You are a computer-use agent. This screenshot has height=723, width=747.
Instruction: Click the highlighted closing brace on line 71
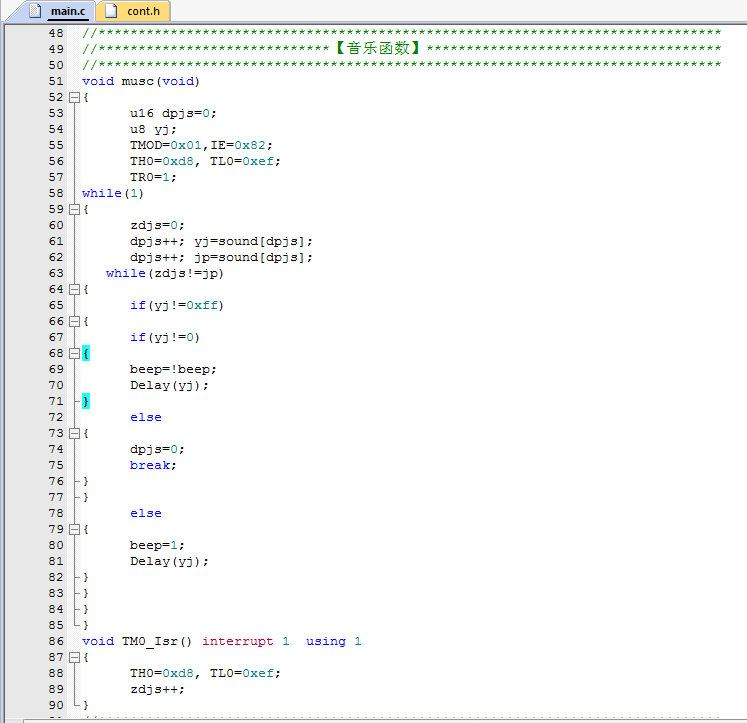tap(86, 402)
